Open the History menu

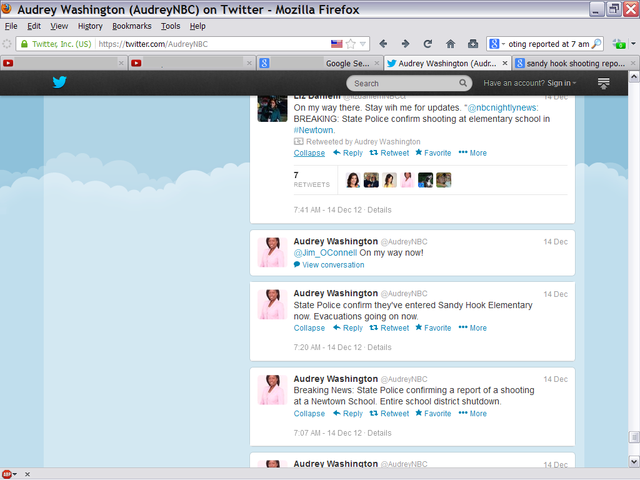click(90, 26)
